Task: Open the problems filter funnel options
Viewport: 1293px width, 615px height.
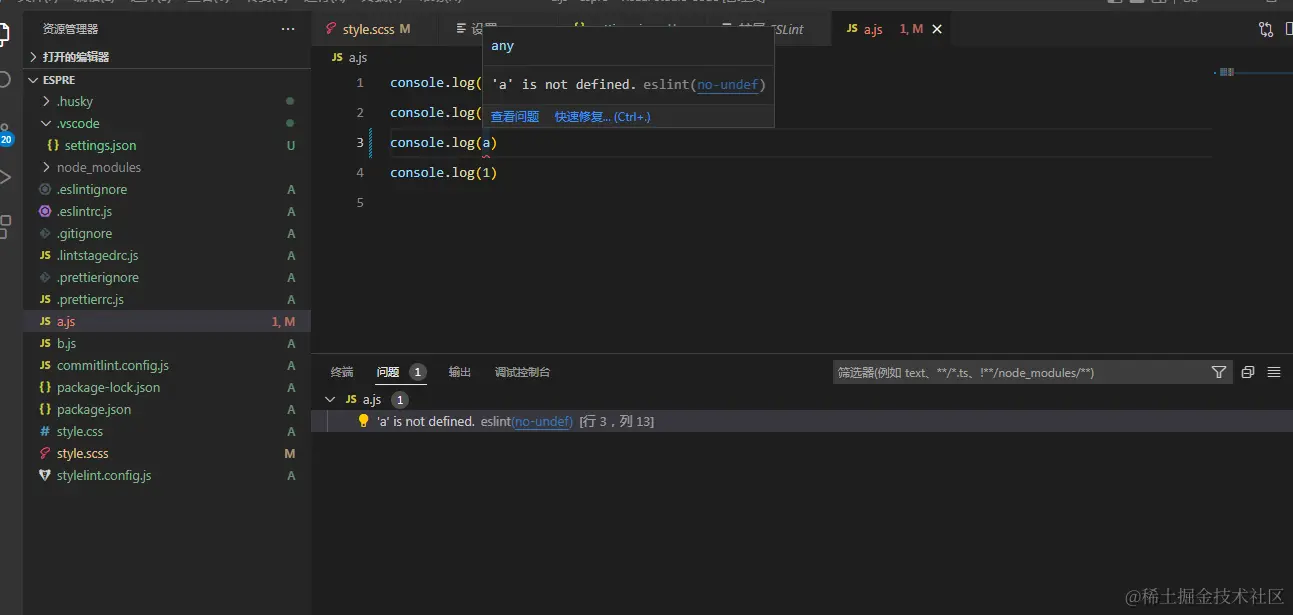Action: click(1219, 372)
